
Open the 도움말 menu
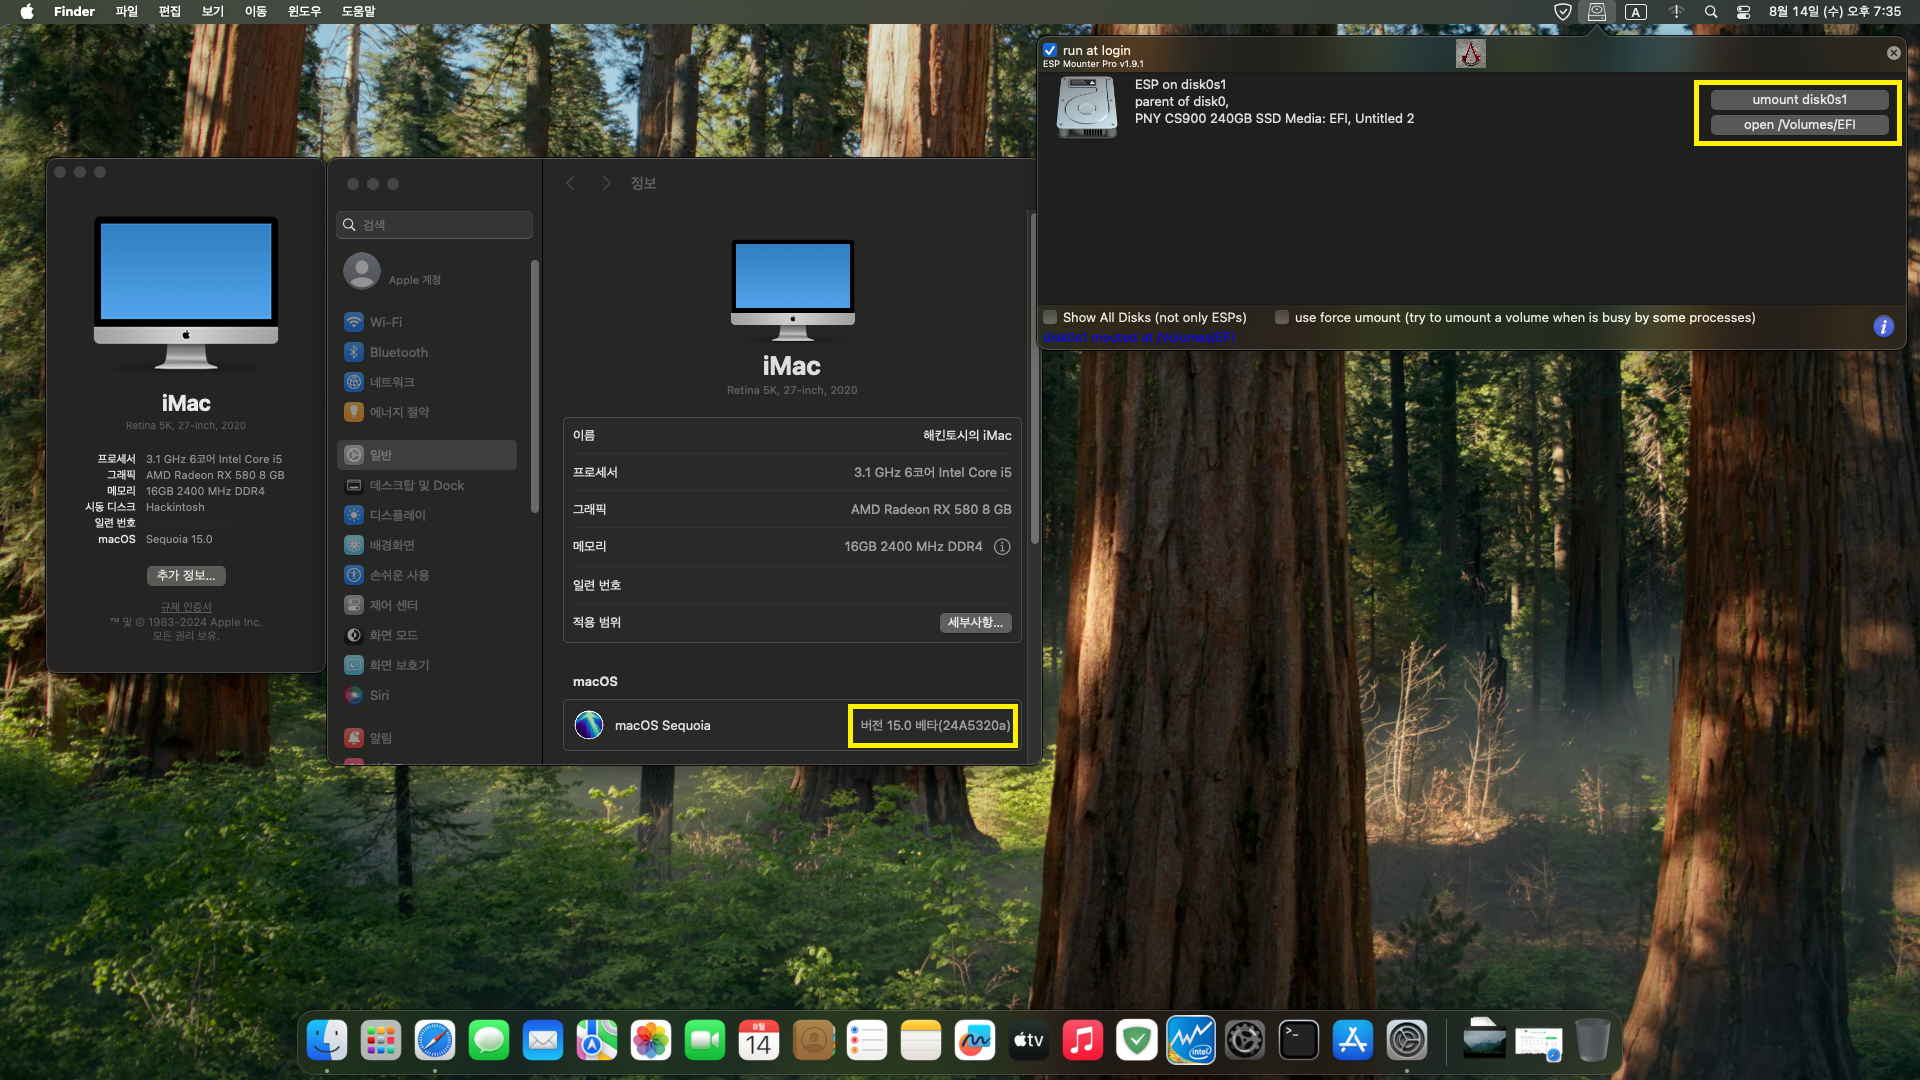click(x=358, y=12)
